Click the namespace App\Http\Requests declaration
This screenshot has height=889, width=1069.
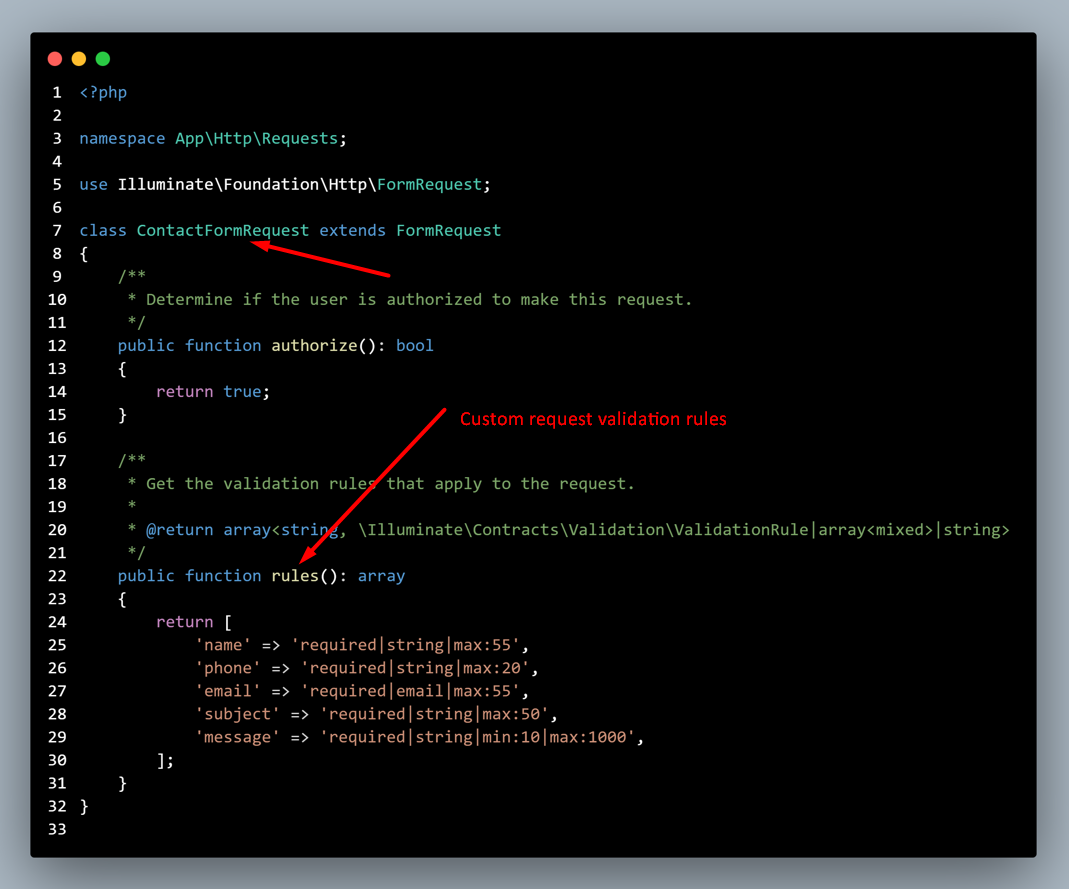(x=210, y=138)
